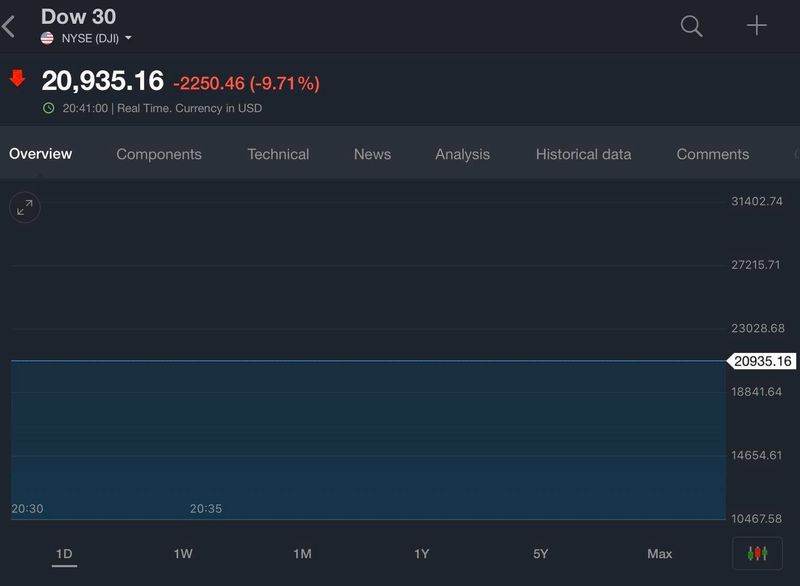Expand the NYSE (DJI) exchange dropdown
Image resolution: width=800 pixels, height=586 pixels.
pyautogui.click(x=96, y=38)
